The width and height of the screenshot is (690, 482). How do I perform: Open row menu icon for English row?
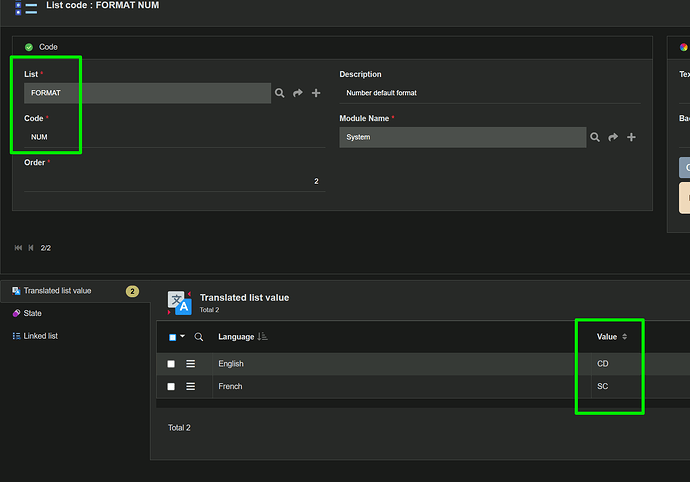(x=191, y=364)
